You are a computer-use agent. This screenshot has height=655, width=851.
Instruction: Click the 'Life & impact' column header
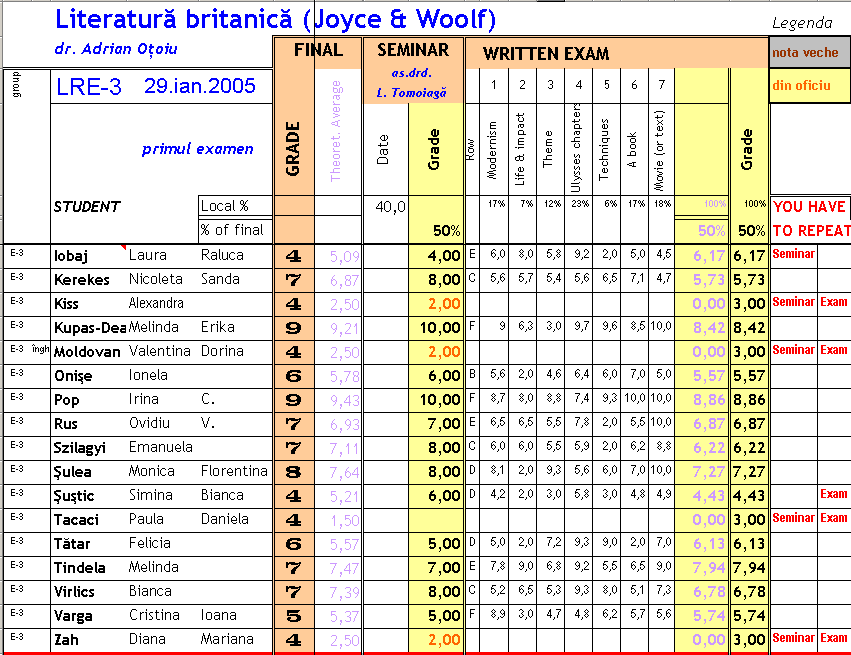tap(520, 149)
